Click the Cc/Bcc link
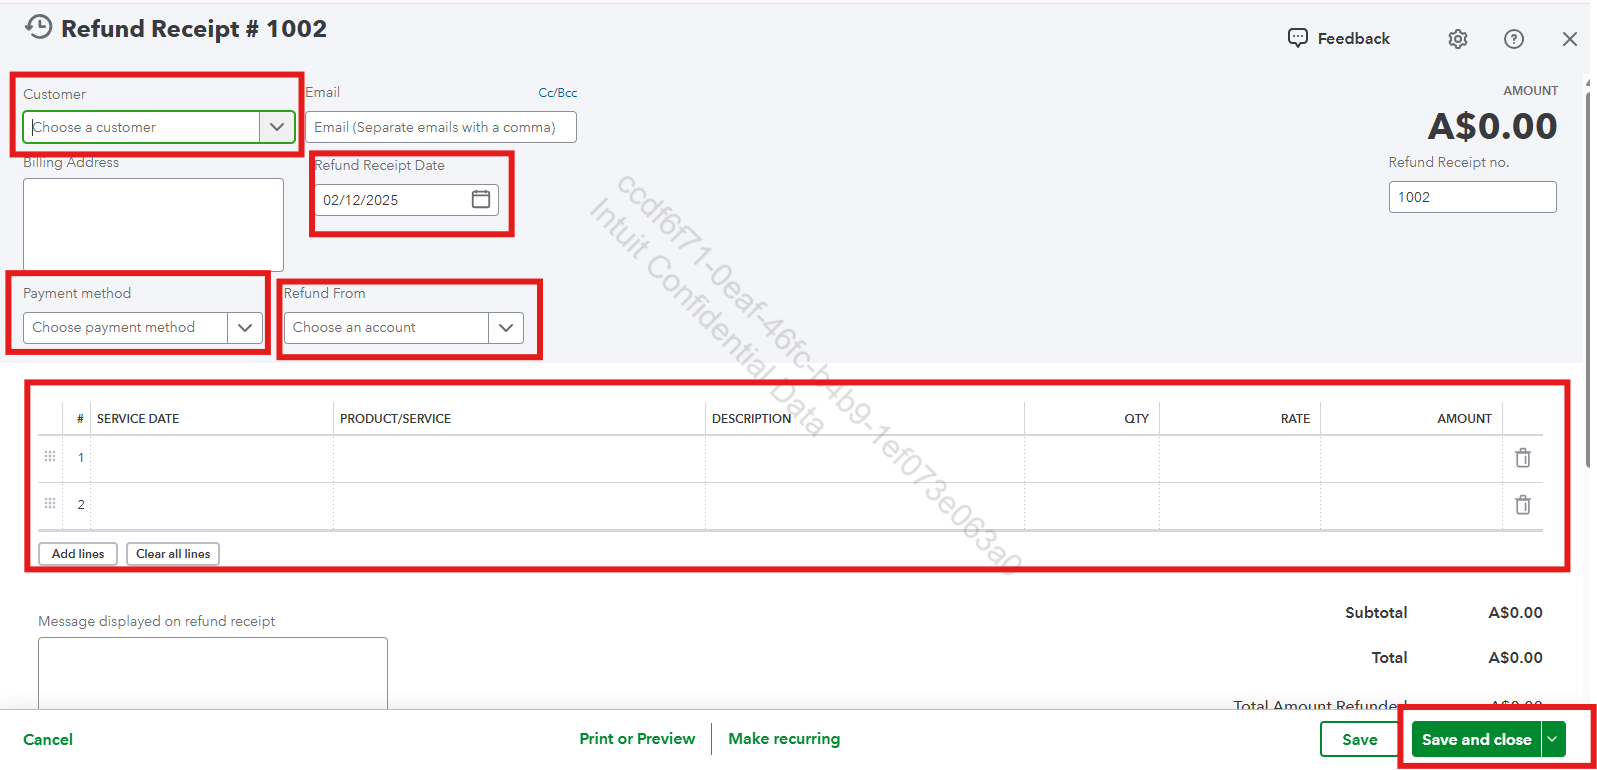The height and width of the screenshot is (770, 1597). (x=558, y=93)
